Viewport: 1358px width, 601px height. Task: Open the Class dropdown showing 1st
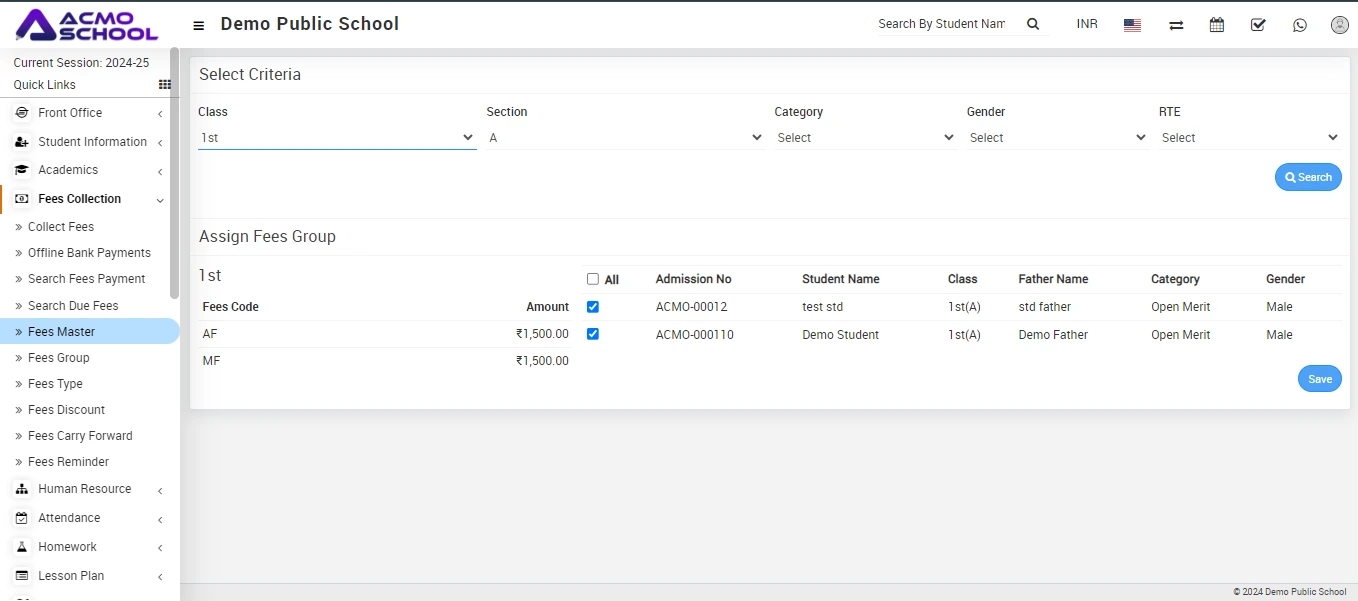[x=336, y=138]
